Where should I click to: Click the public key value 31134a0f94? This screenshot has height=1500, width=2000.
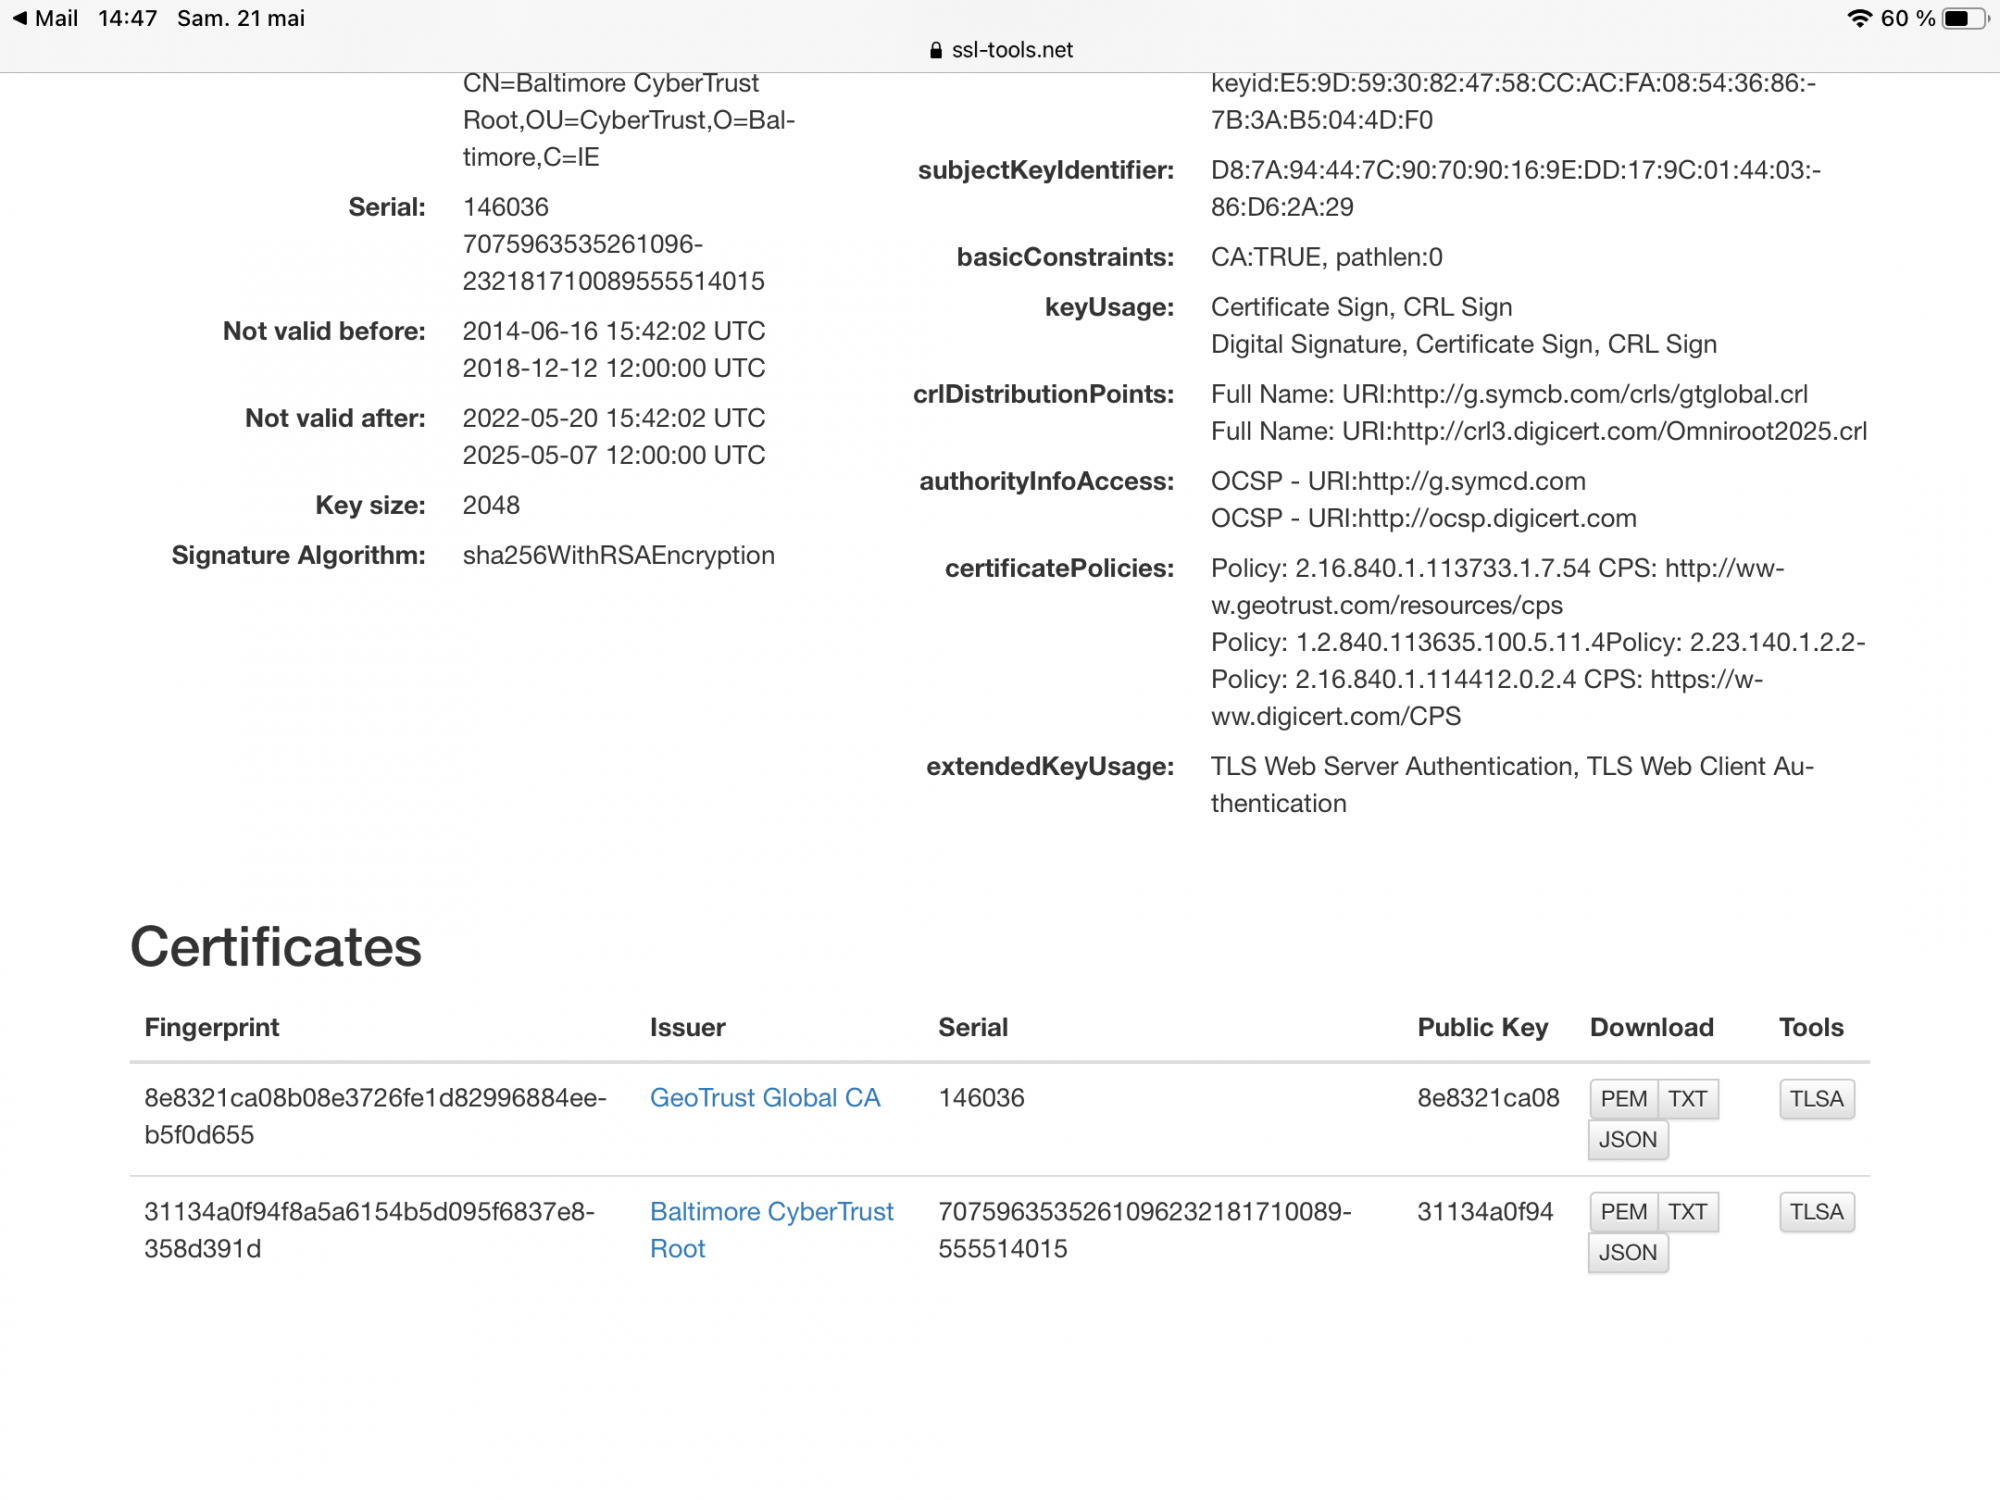(x=1484, y=1211)
